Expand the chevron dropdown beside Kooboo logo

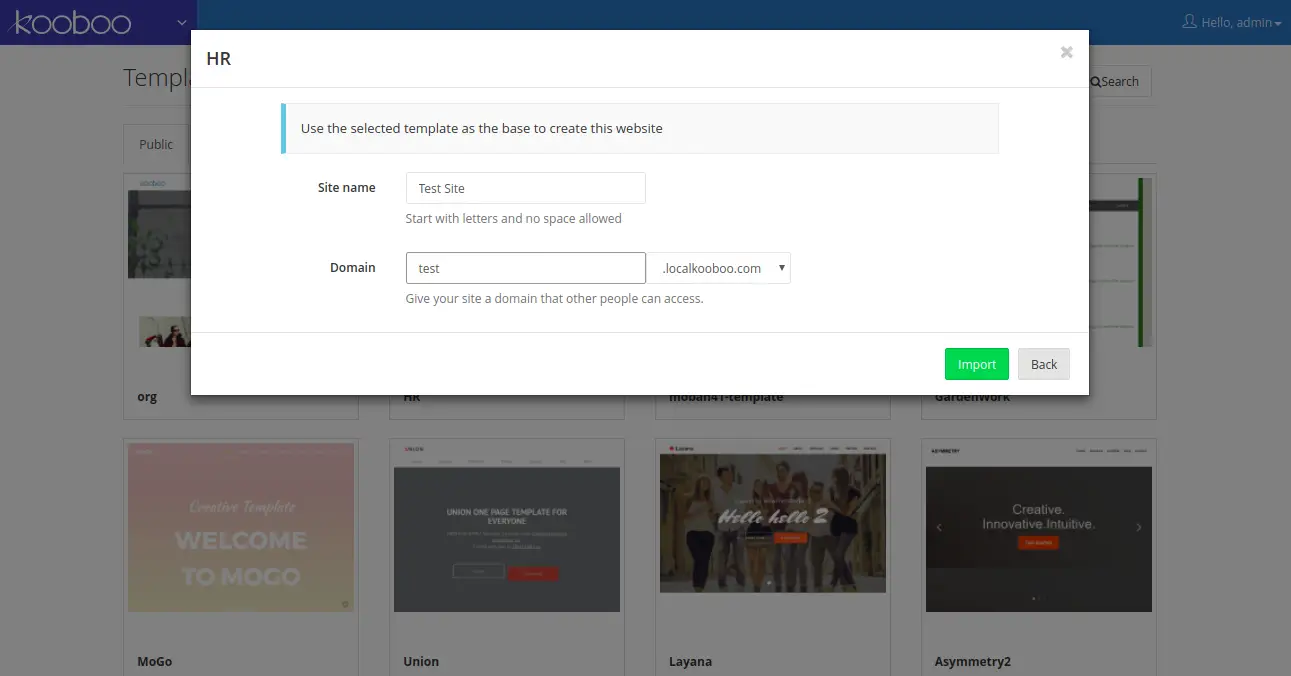[x=181, y=22]
